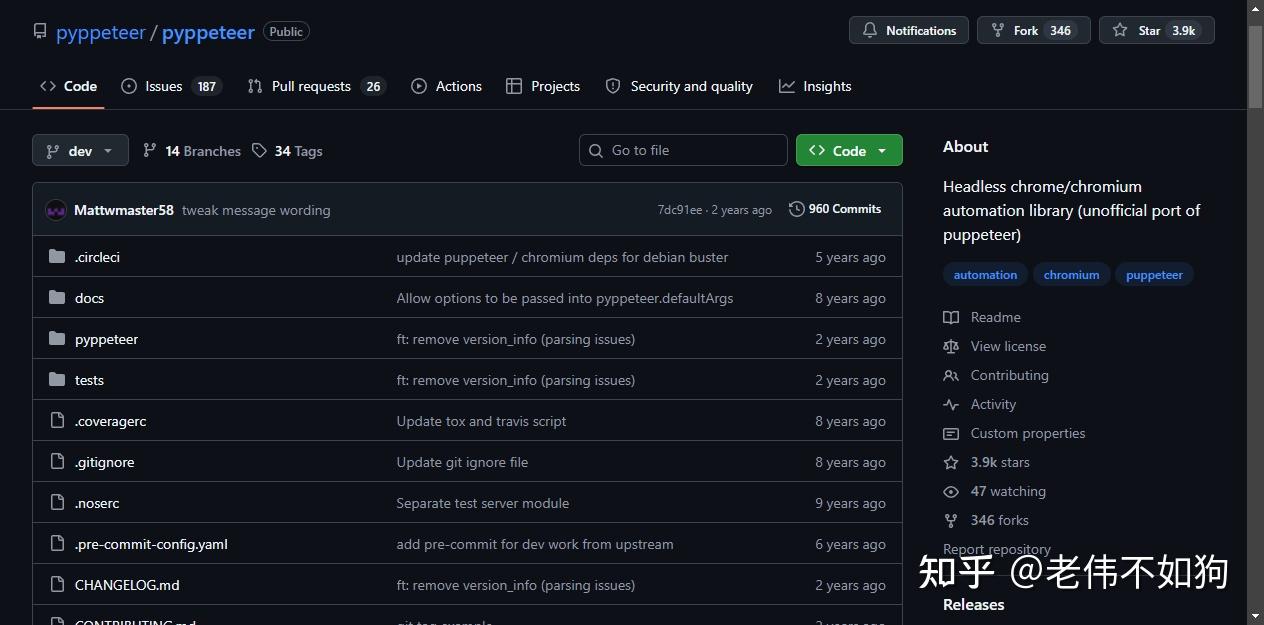Open the CHANGELOG.md file link
Image resolution: width=1264 pixels, height=625 pixels.
tap(127, 585)
